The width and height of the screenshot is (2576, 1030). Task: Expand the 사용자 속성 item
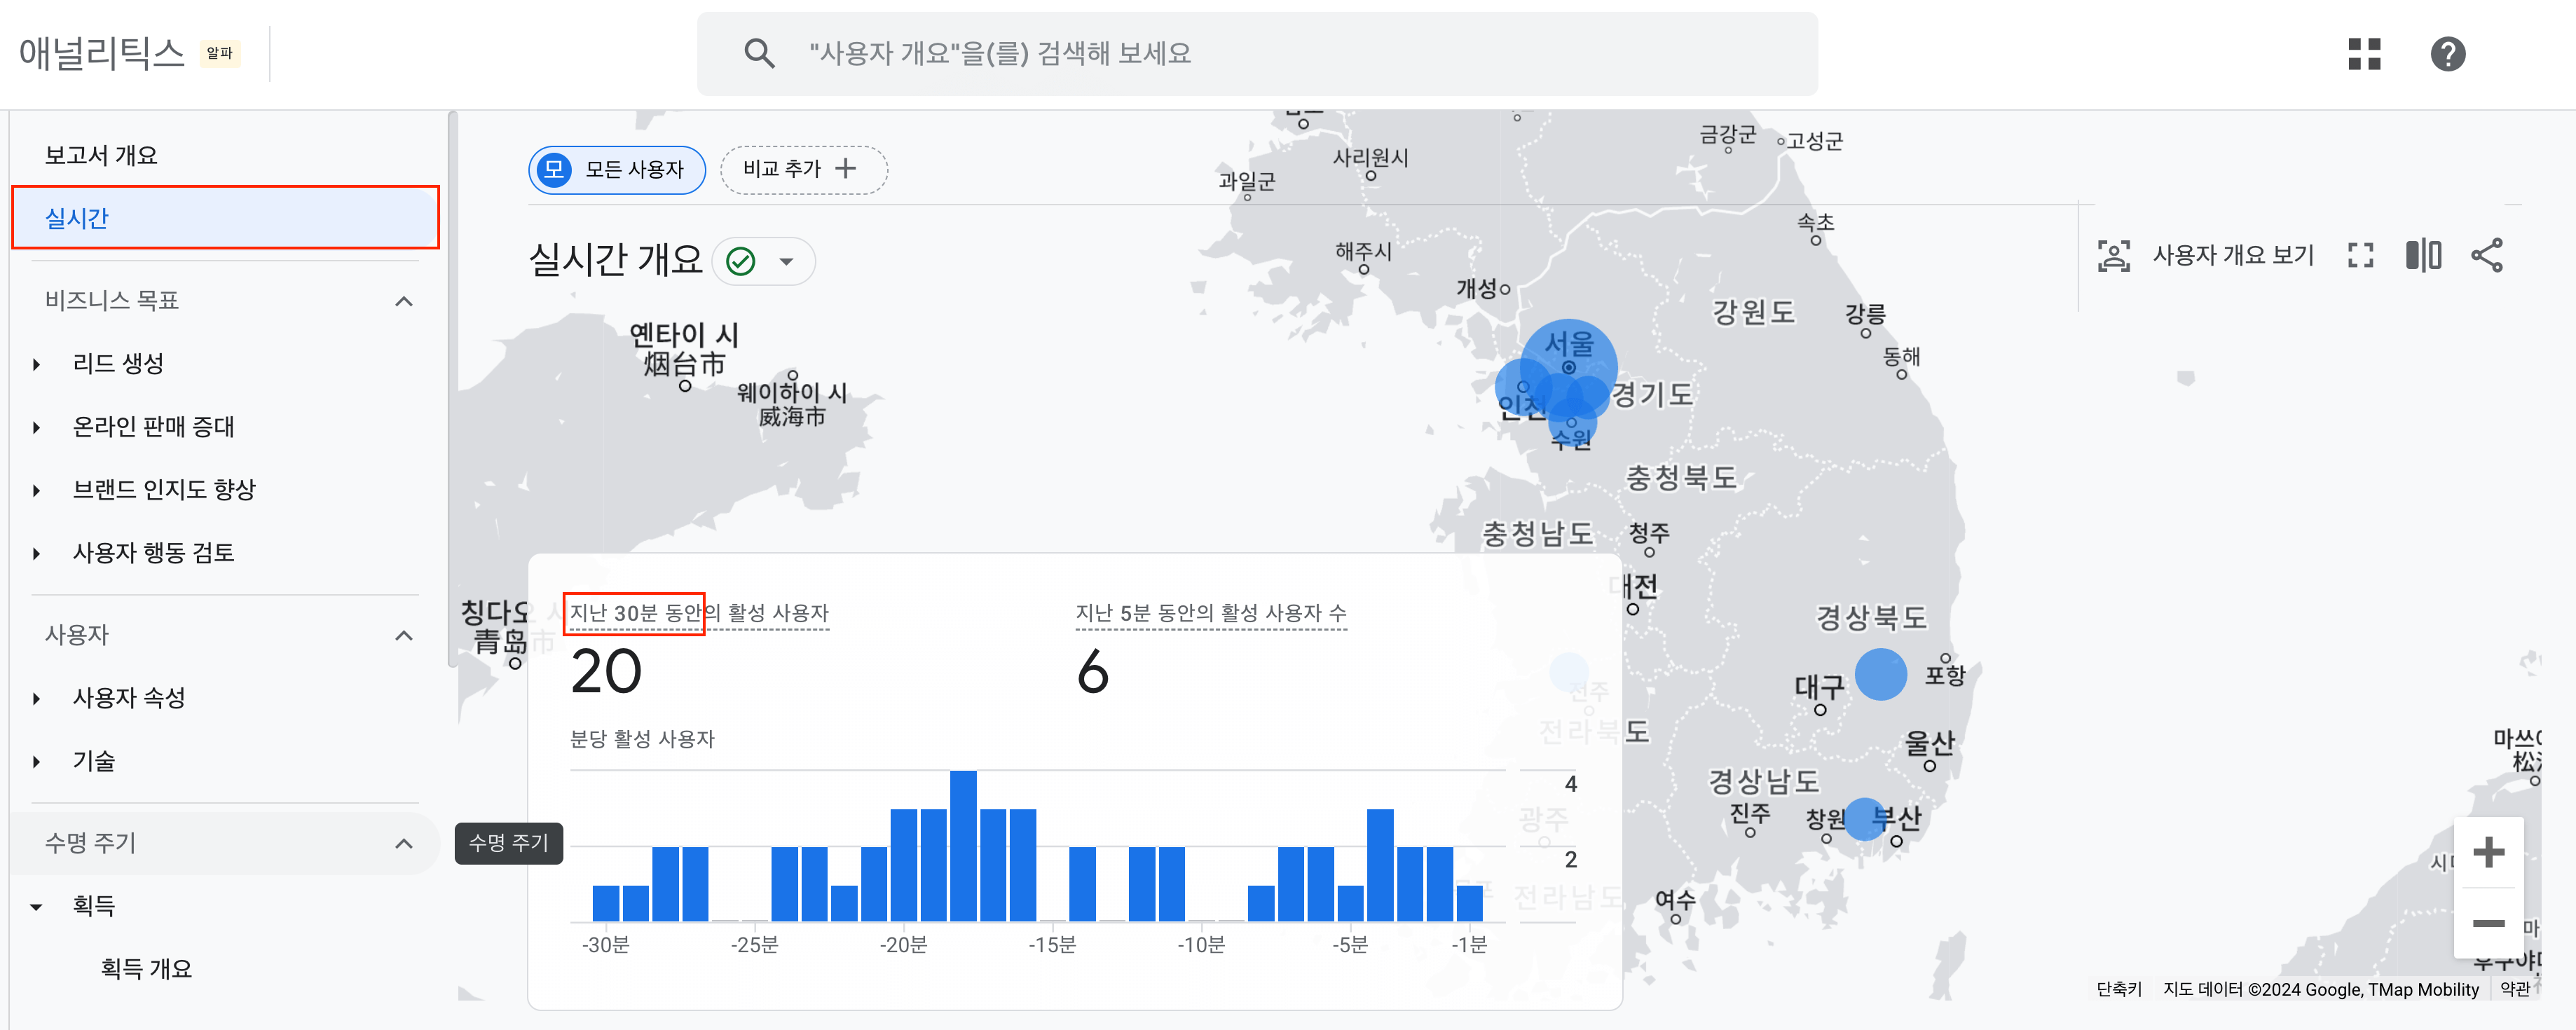coord(37,698)
